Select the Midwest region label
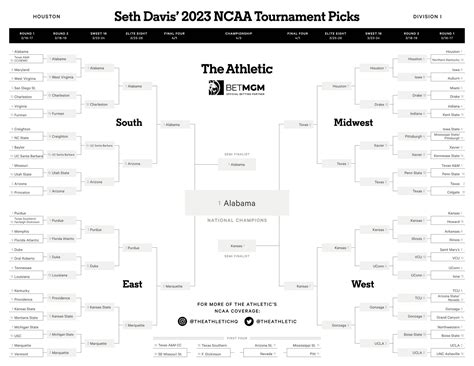This screenshot has width=474, height=366. (x=353, y=122)
